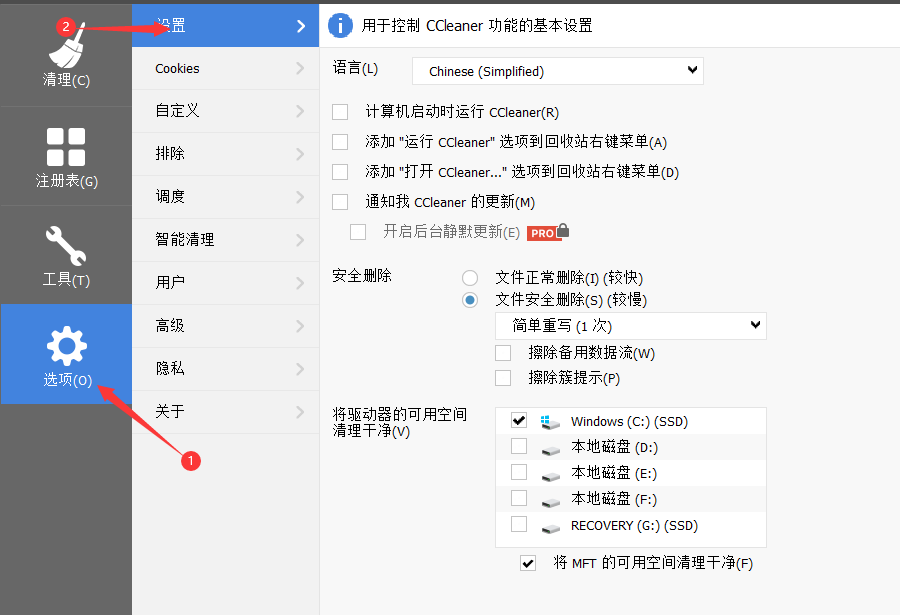Click the chevron beside 调度

[300, 197]
